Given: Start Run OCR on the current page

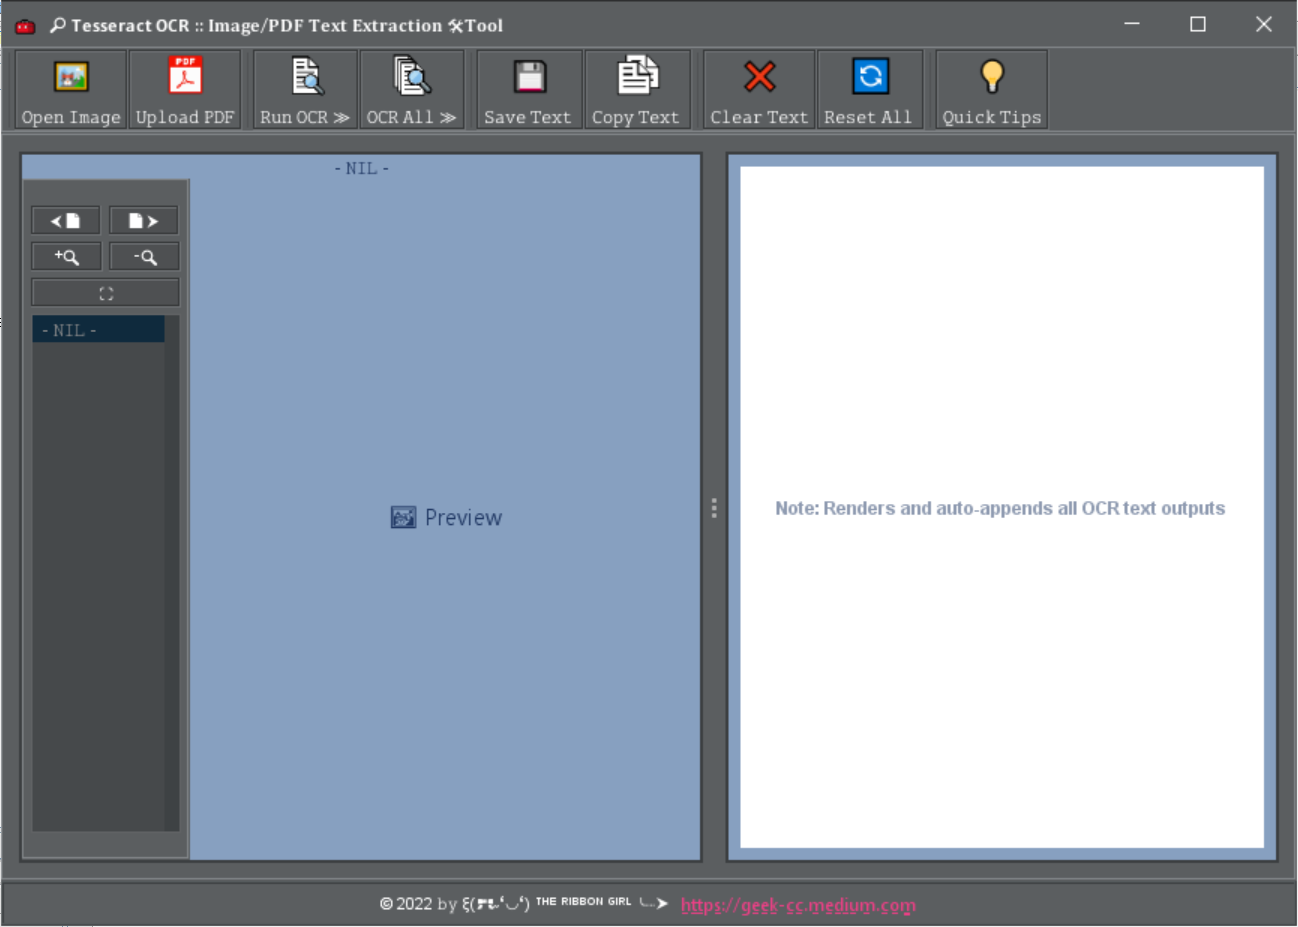Looking at the screenshot, I should point(305,90).
